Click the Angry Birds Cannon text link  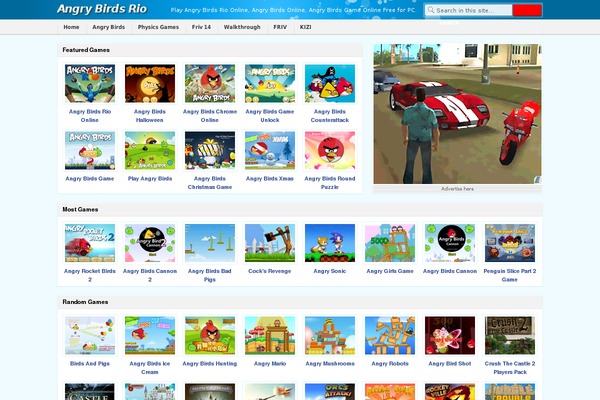[x=450, y=271]
